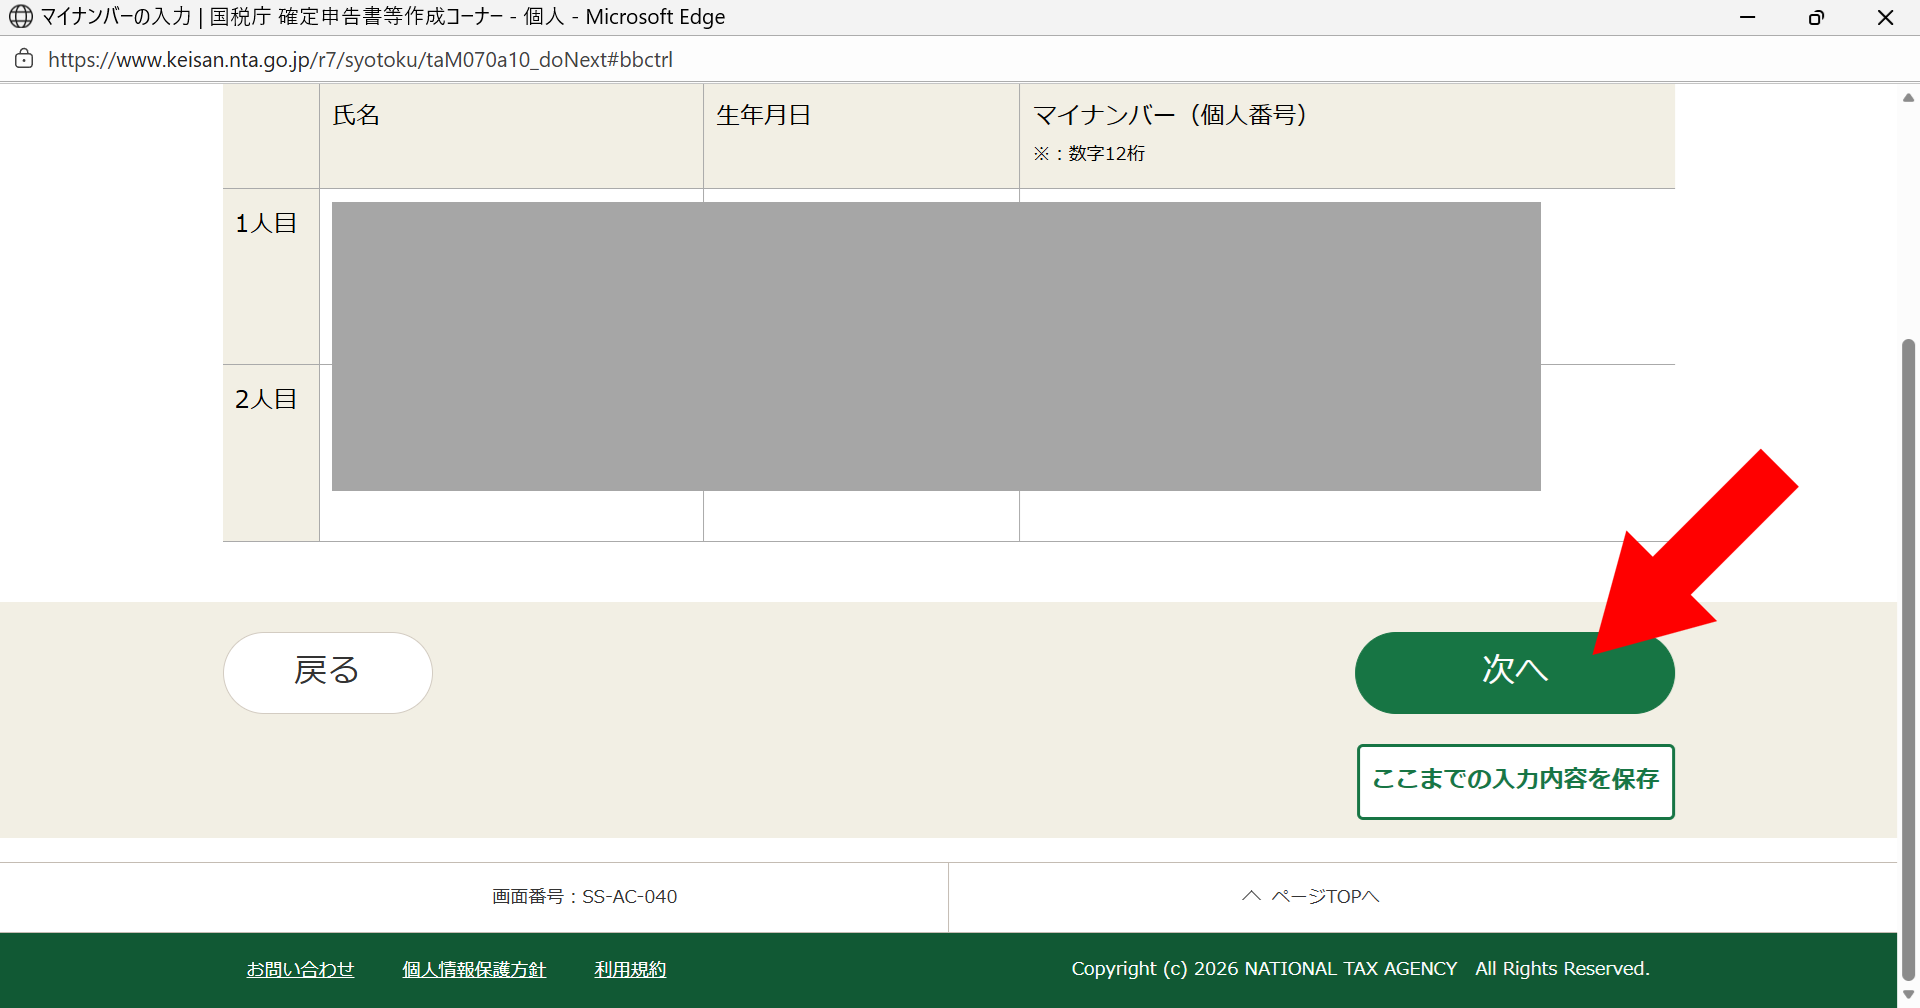Select the 2人目 row label
Image resolution: width=1920 pixels, height=1008 pixels.
coord(266,399)
